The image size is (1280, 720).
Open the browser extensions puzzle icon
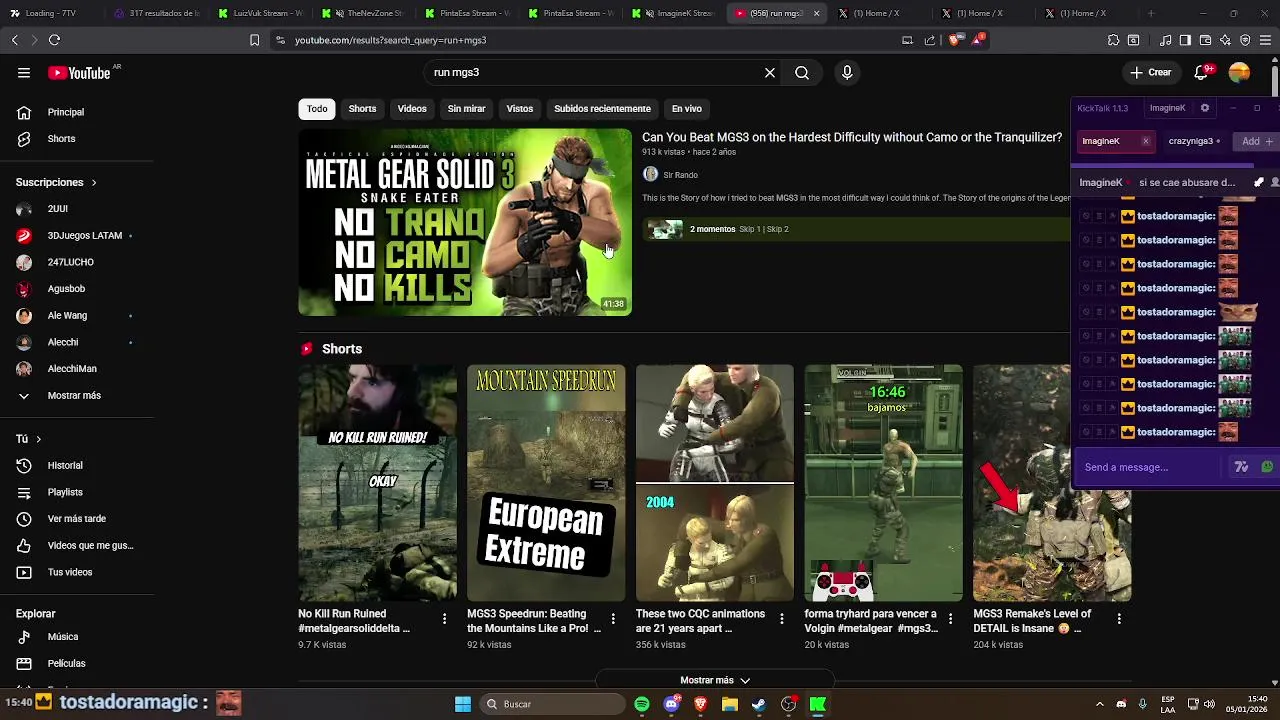click(1113, 40)
